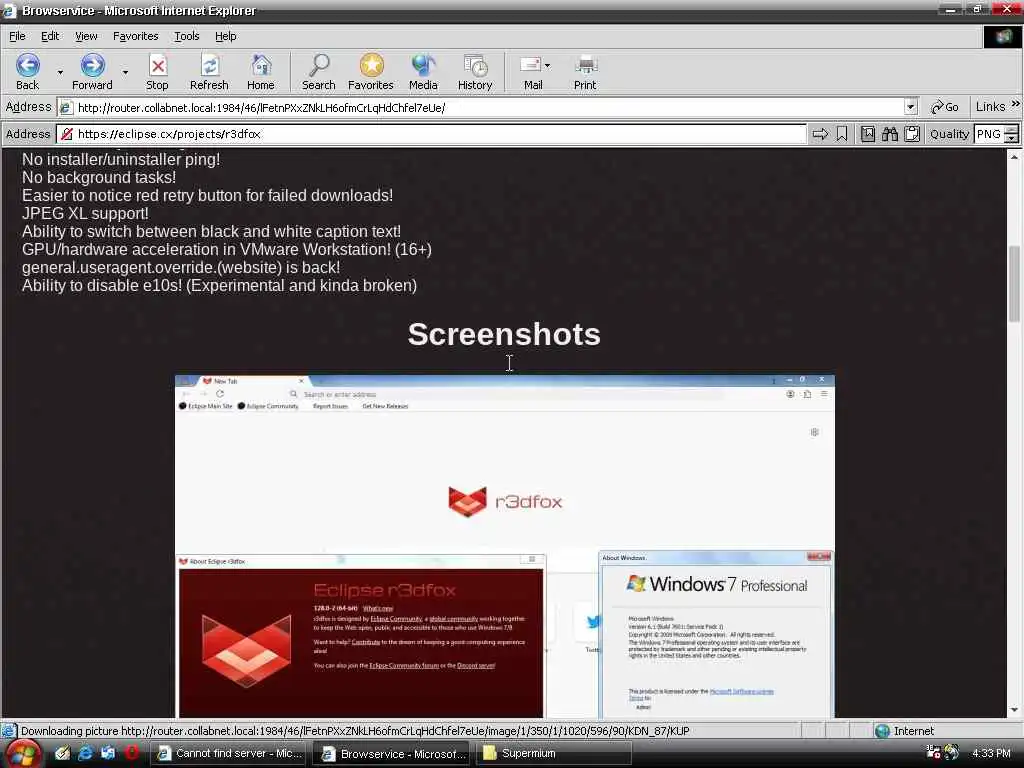Click the IE throbber logo at top right
Screen dimensions: 1024x768
[1002, 37]
